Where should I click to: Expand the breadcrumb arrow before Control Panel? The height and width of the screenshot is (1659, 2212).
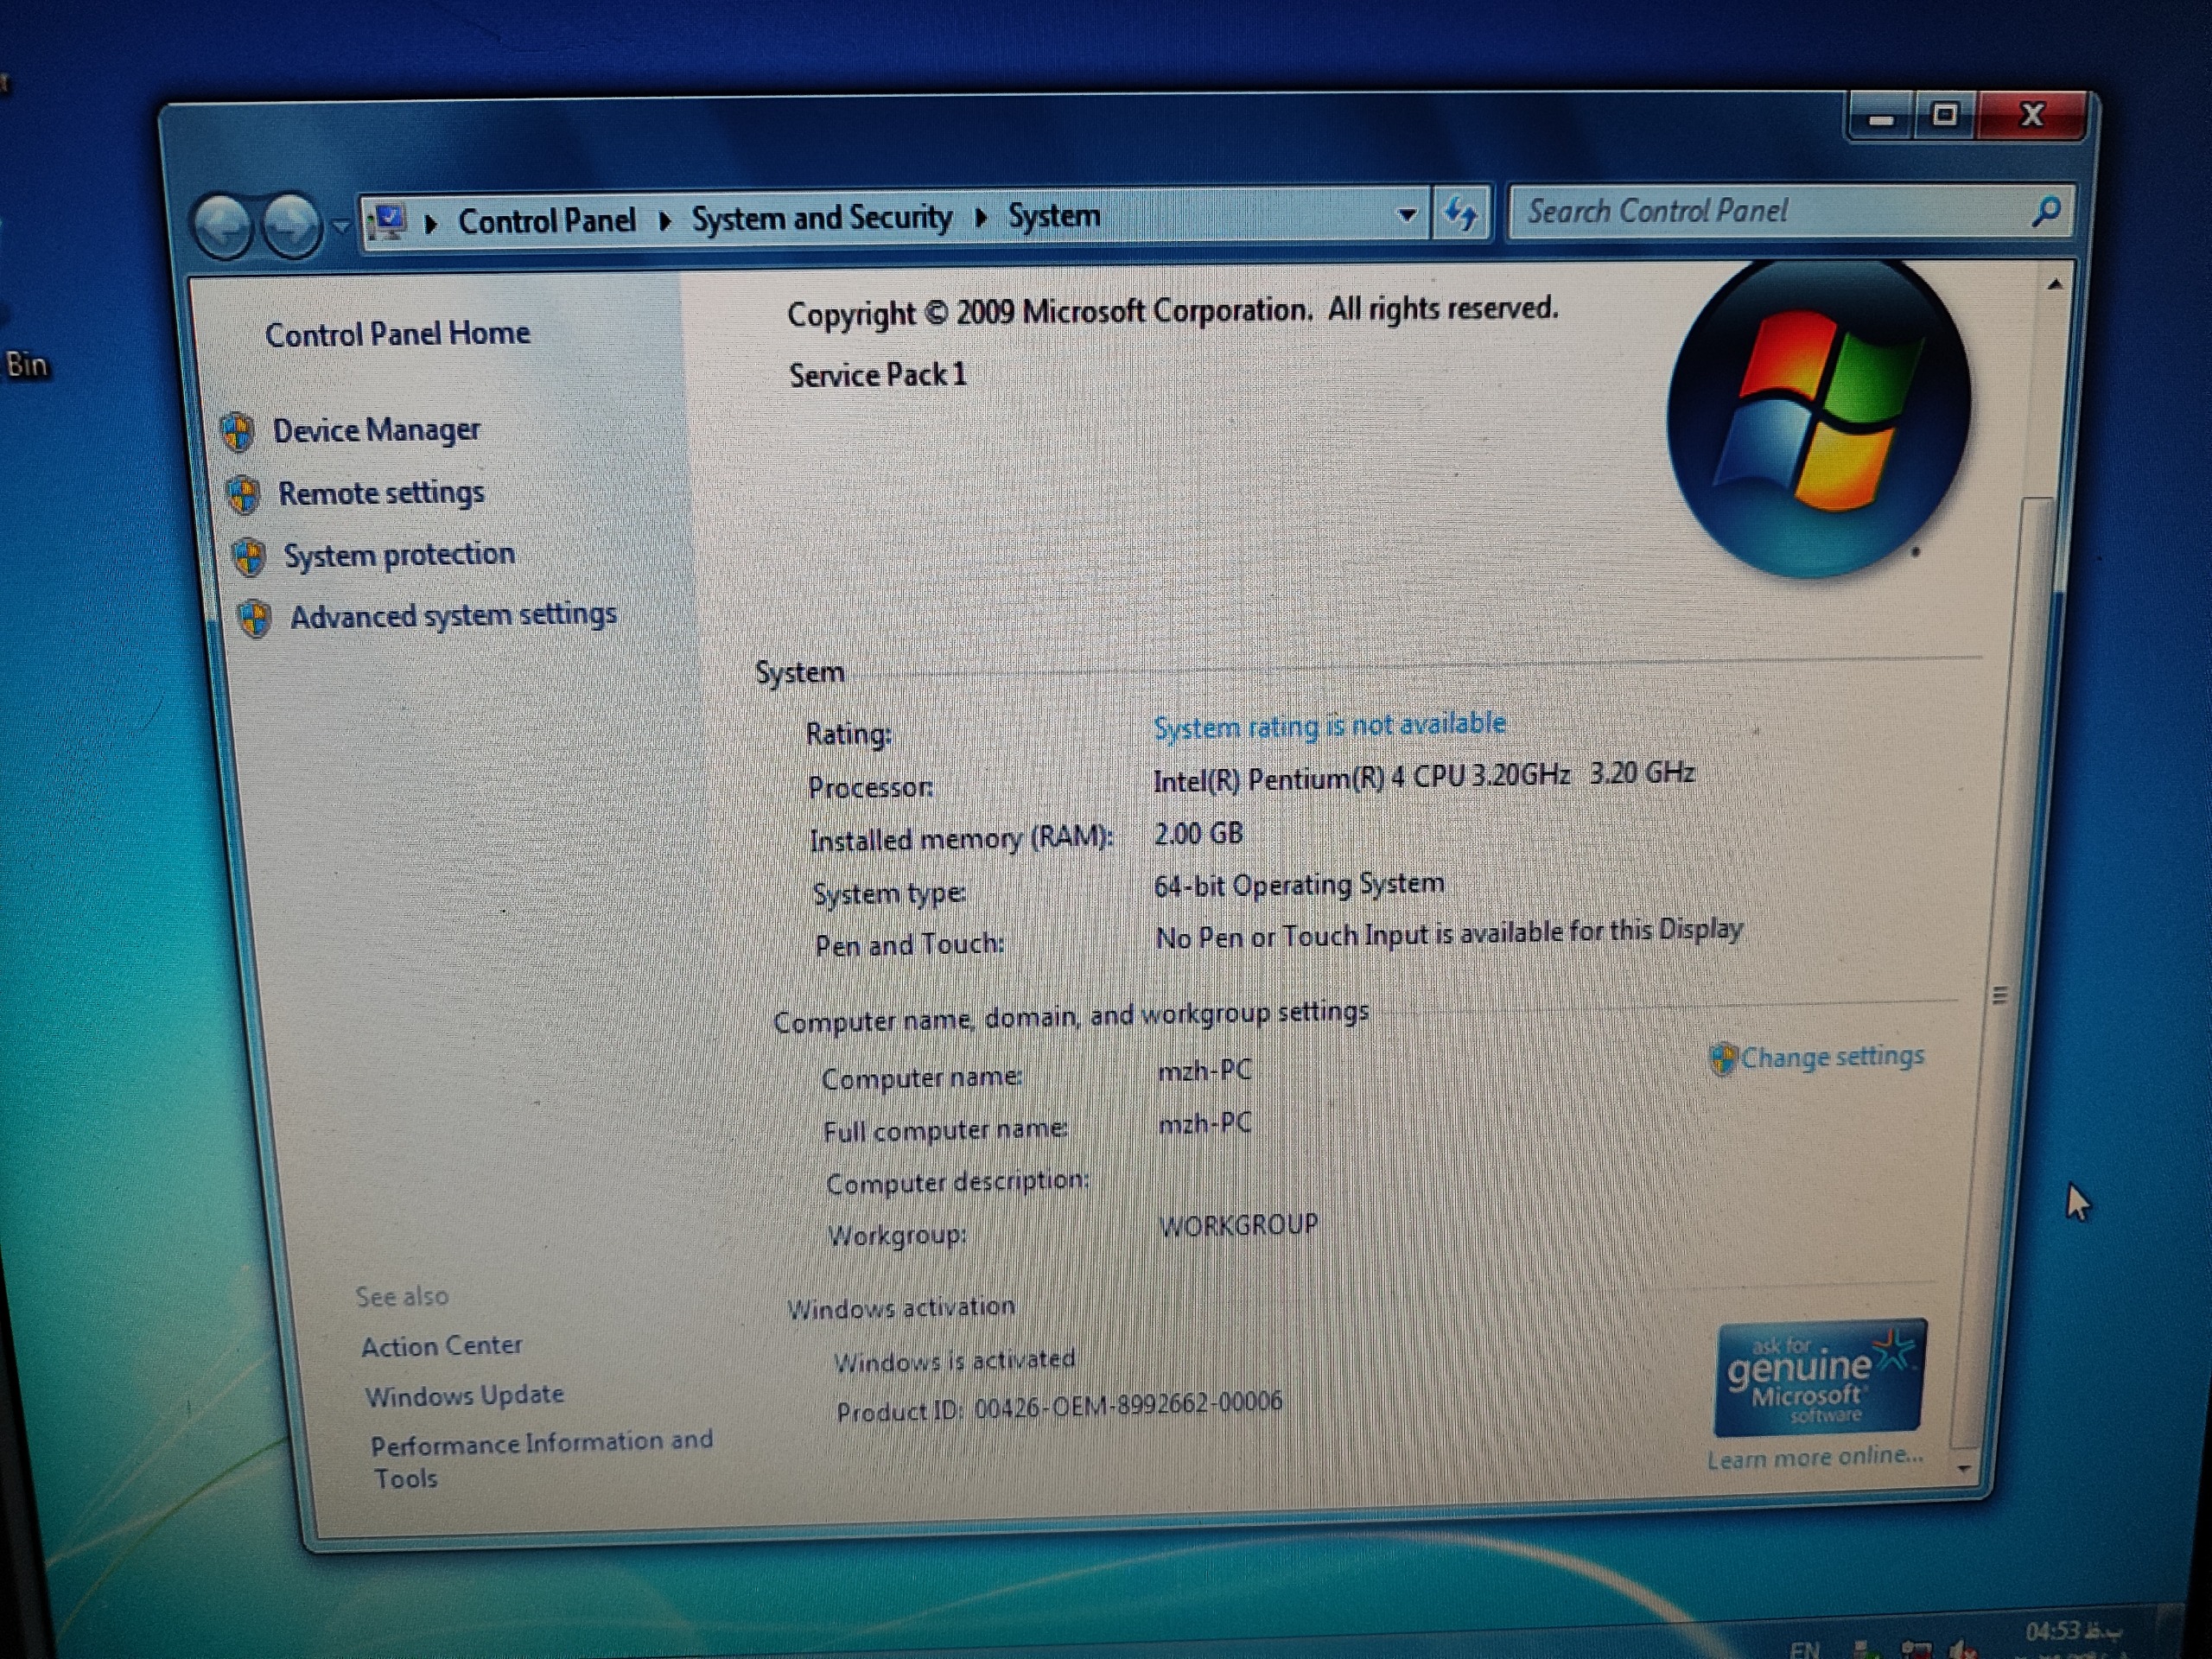pos(431,222)
